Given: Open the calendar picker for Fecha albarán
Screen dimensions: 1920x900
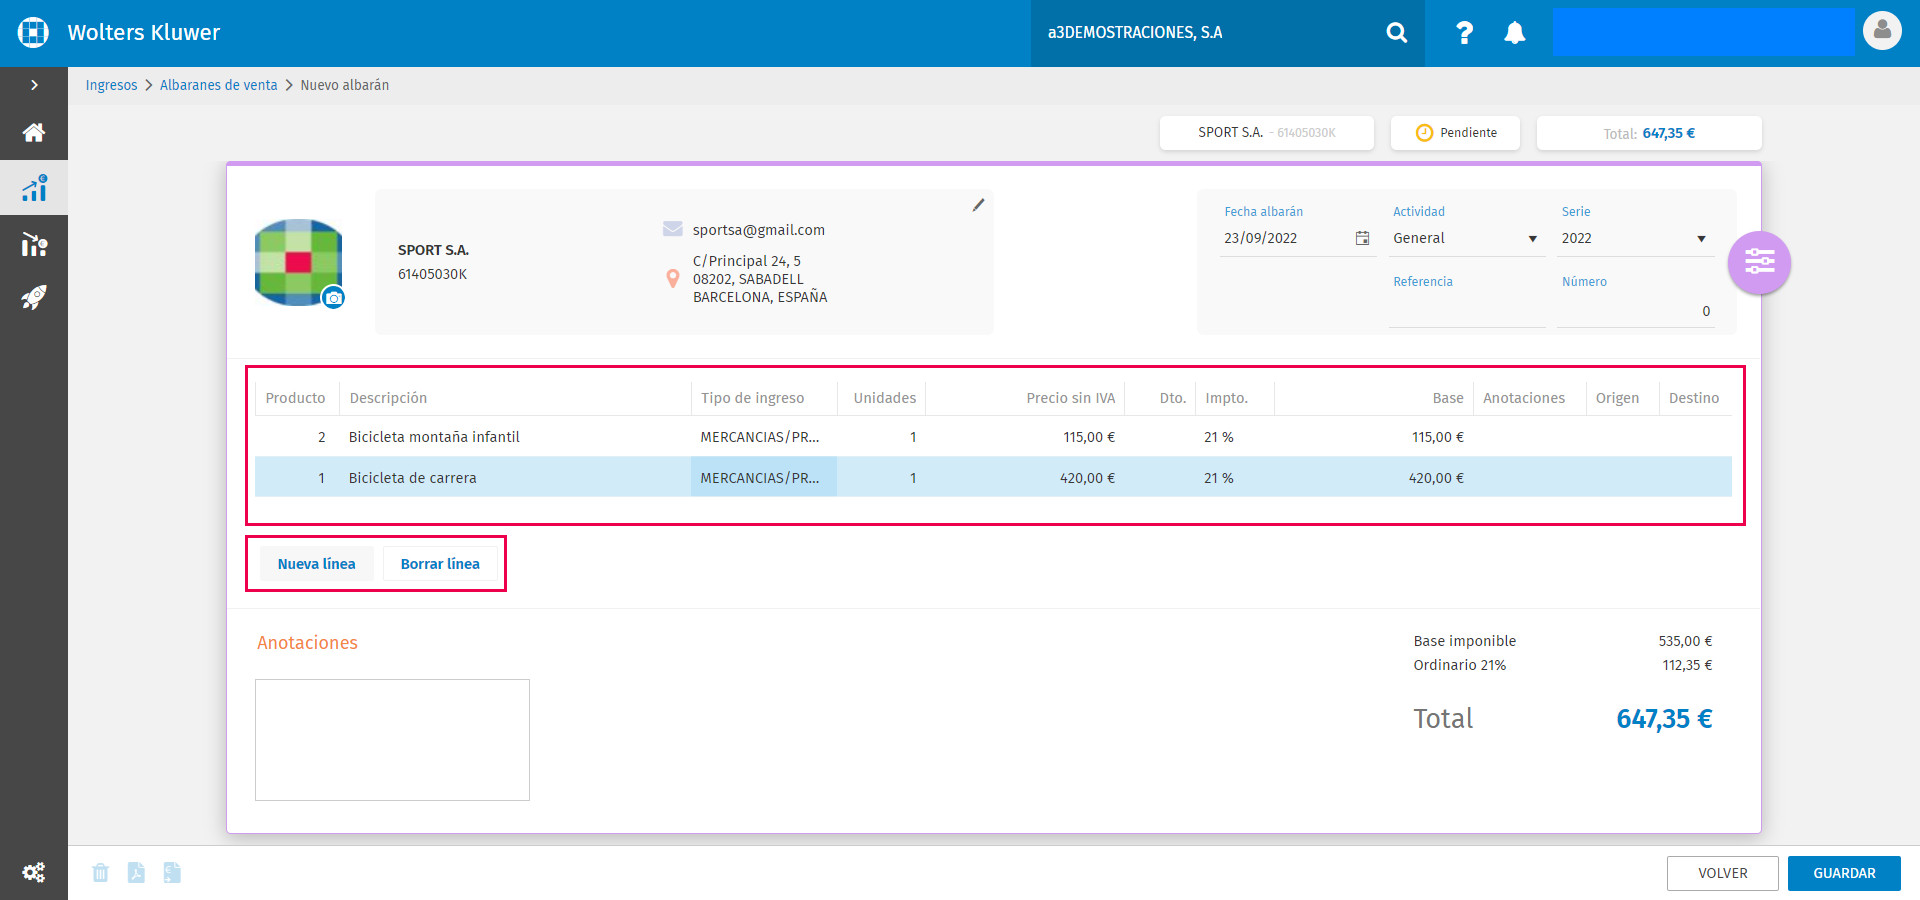Looking at the screenshot, I should pyautogui.click(x=1362, y=238).
